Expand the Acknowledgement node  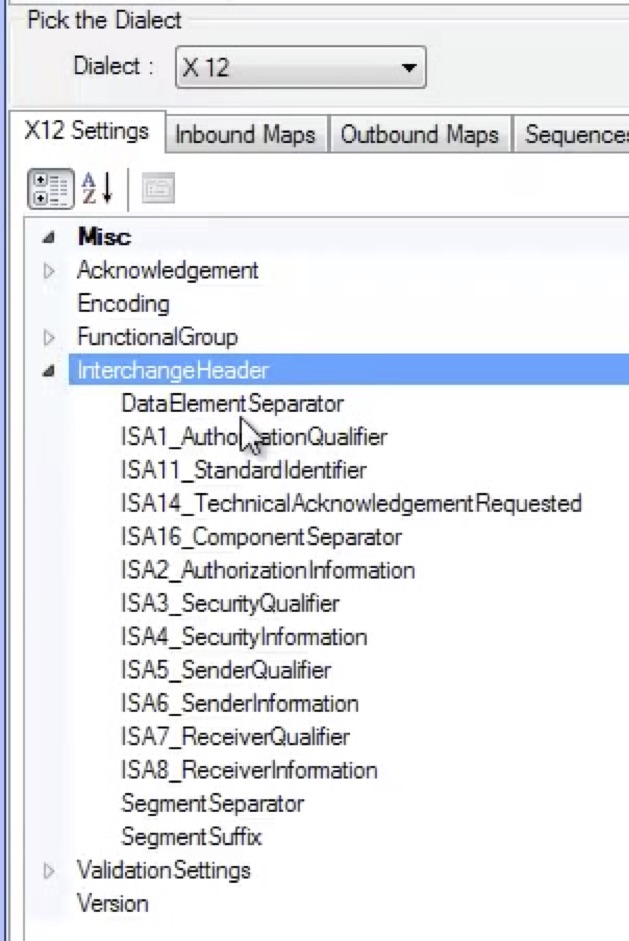coord(49,271)
